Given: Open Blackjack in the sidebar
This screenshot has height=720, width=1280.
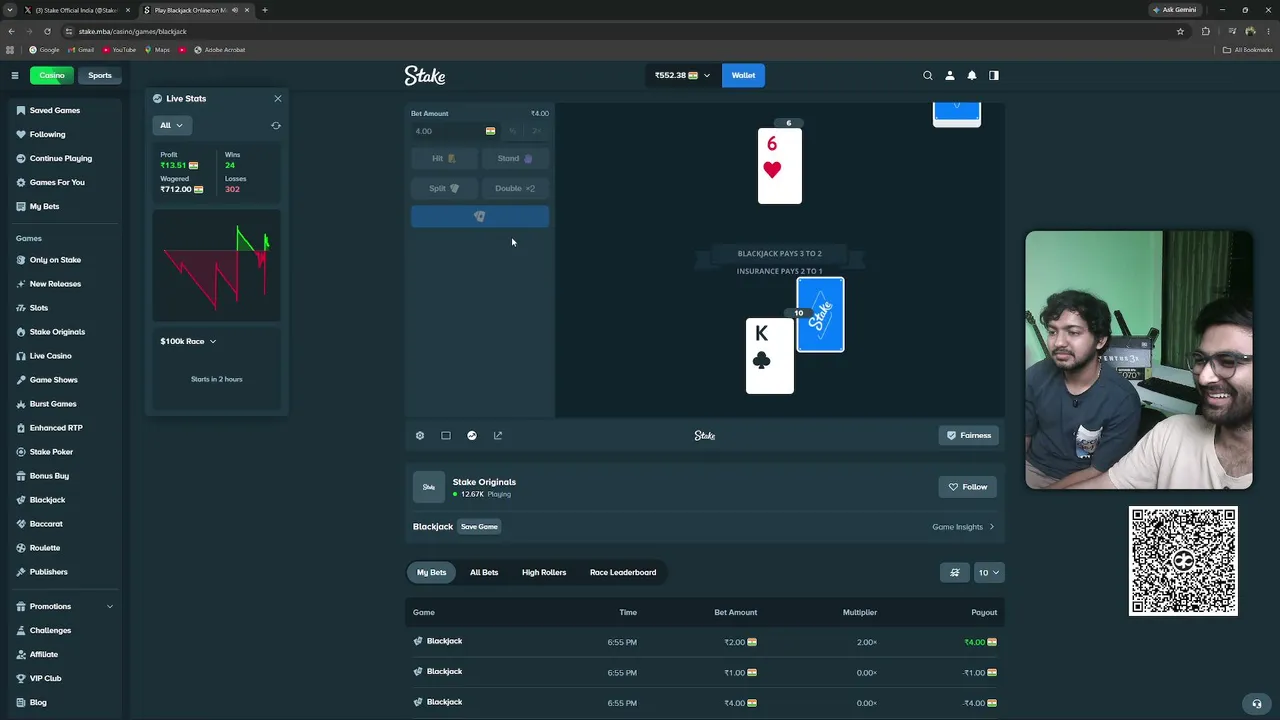Looking at the screenshot, I should click(x=62, y=500).
